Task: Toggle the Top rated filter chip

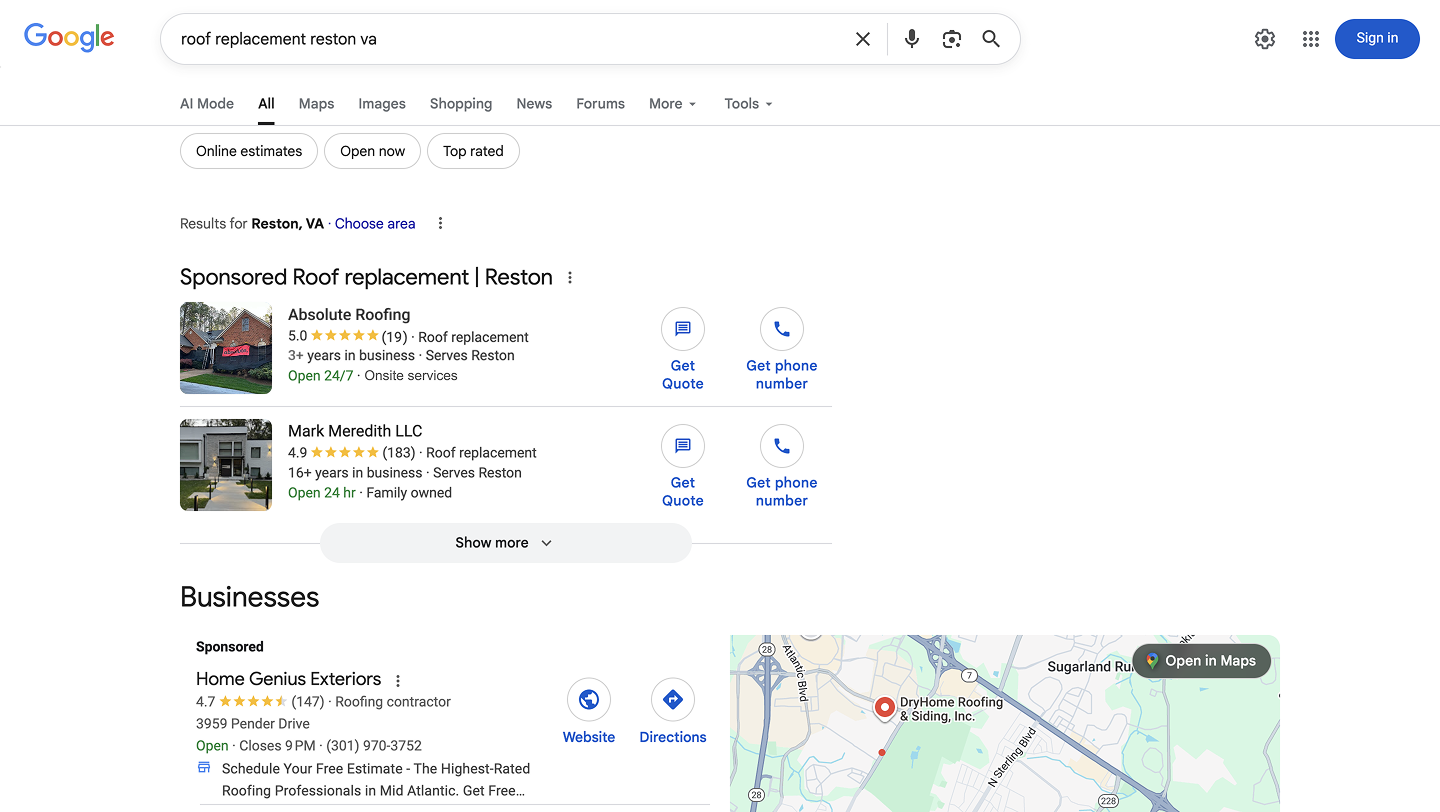Action: click(473, 151)
